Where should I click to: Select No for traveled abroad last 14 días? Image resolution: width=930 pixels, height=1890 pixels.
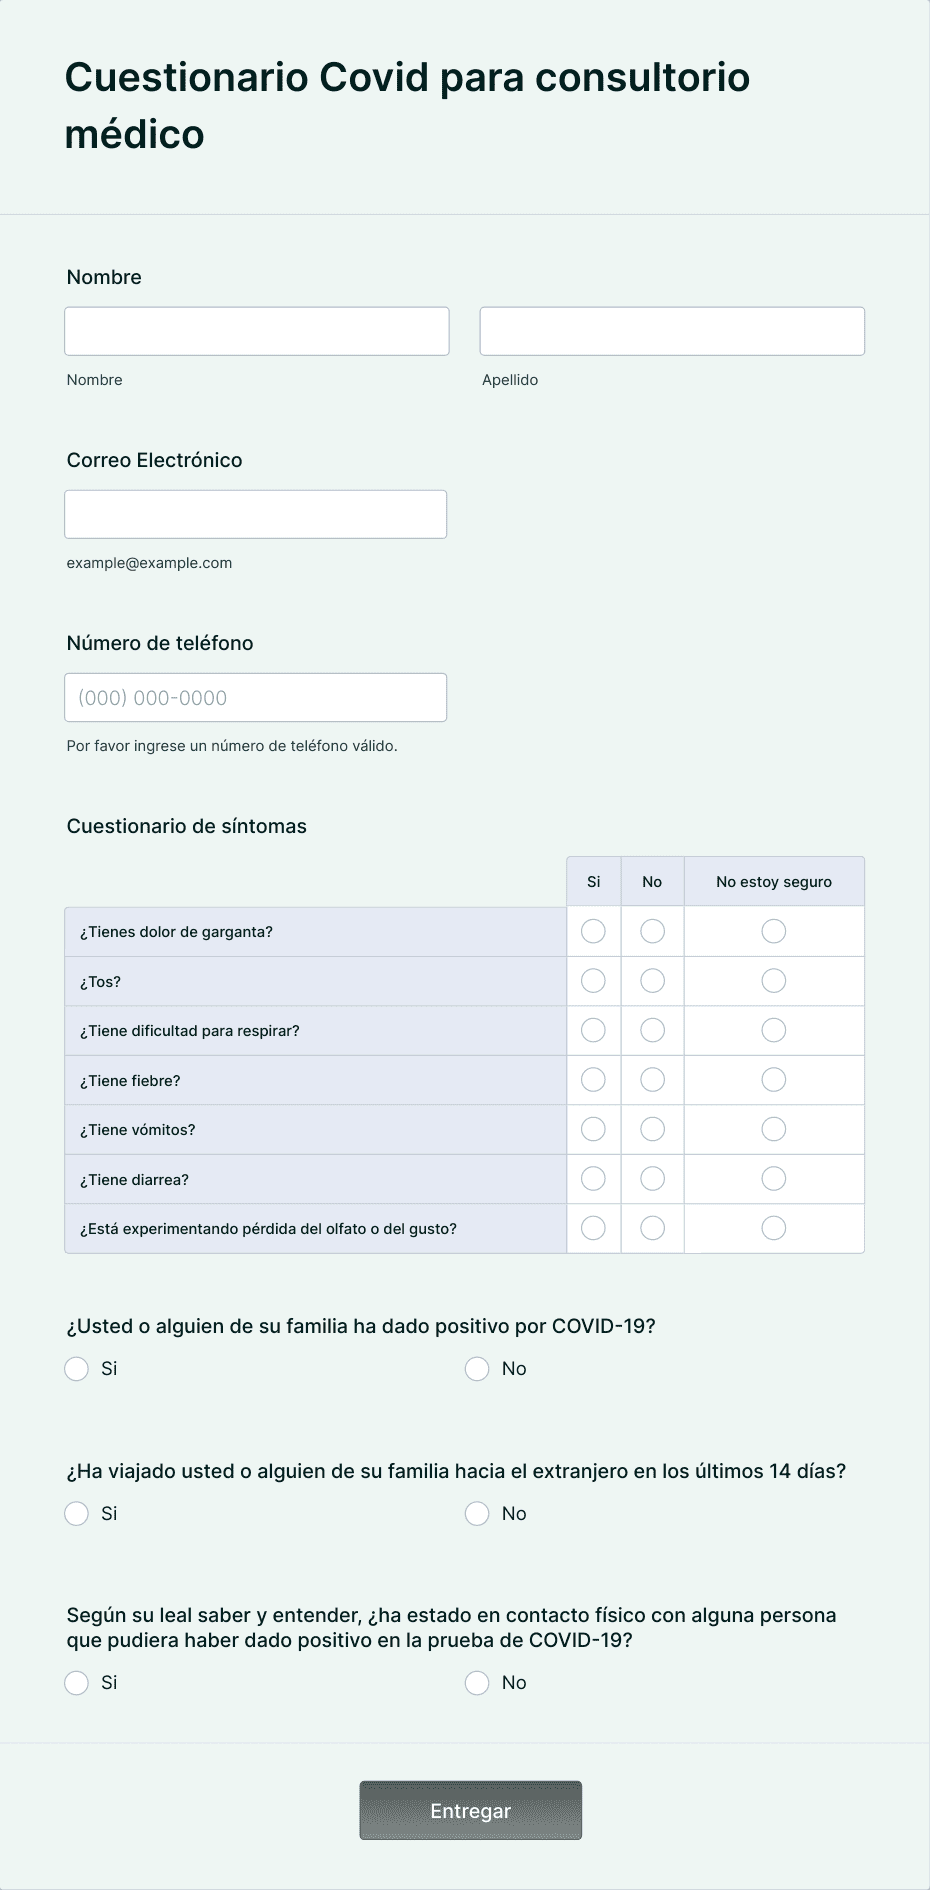coord(477,1513)
